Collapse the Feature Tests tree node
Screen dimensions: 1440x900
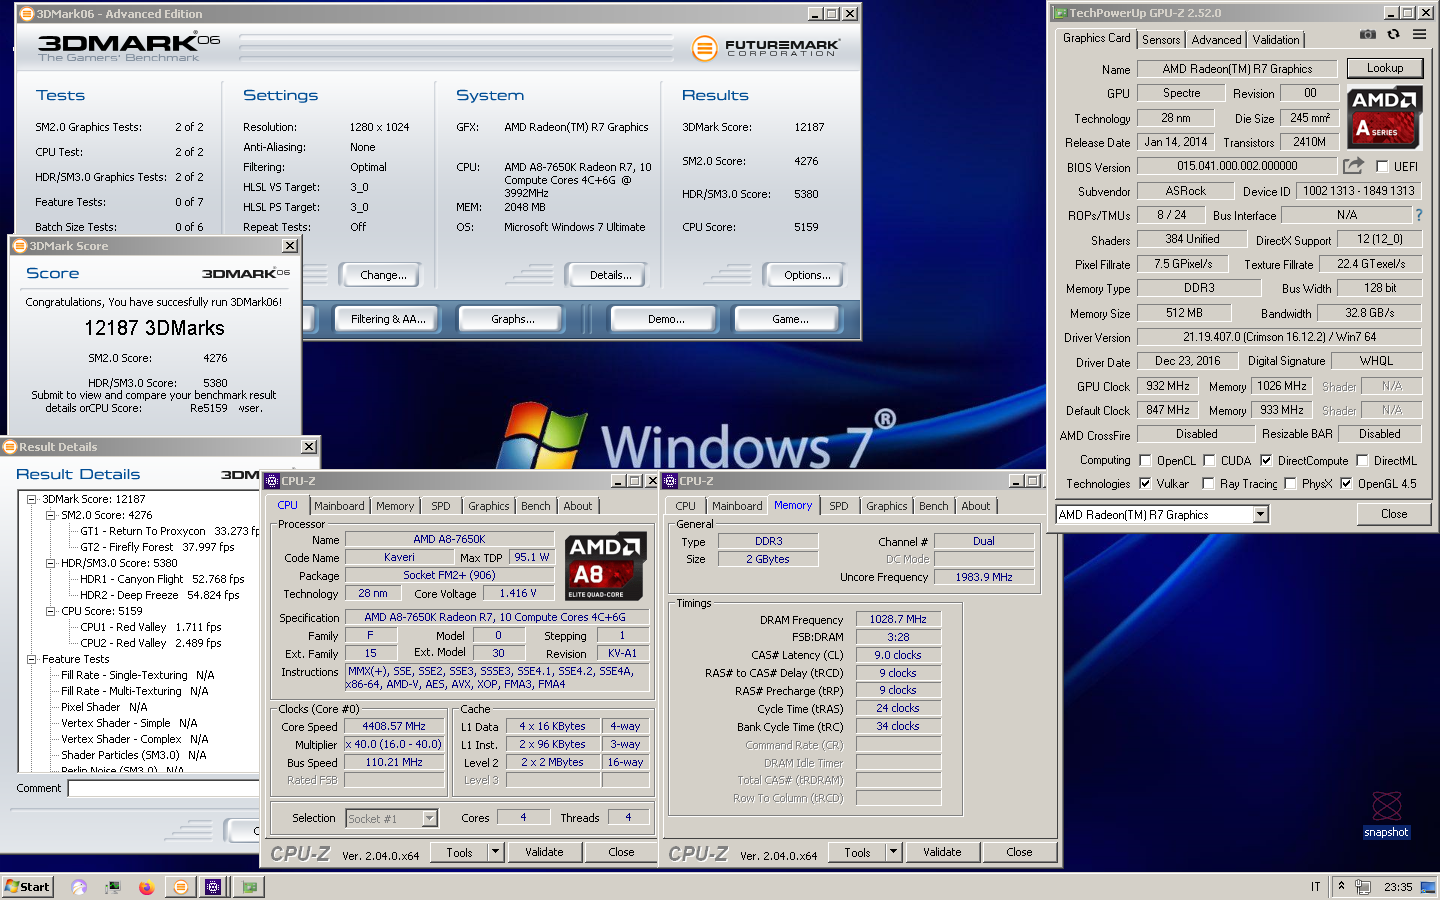click(31, 659)
